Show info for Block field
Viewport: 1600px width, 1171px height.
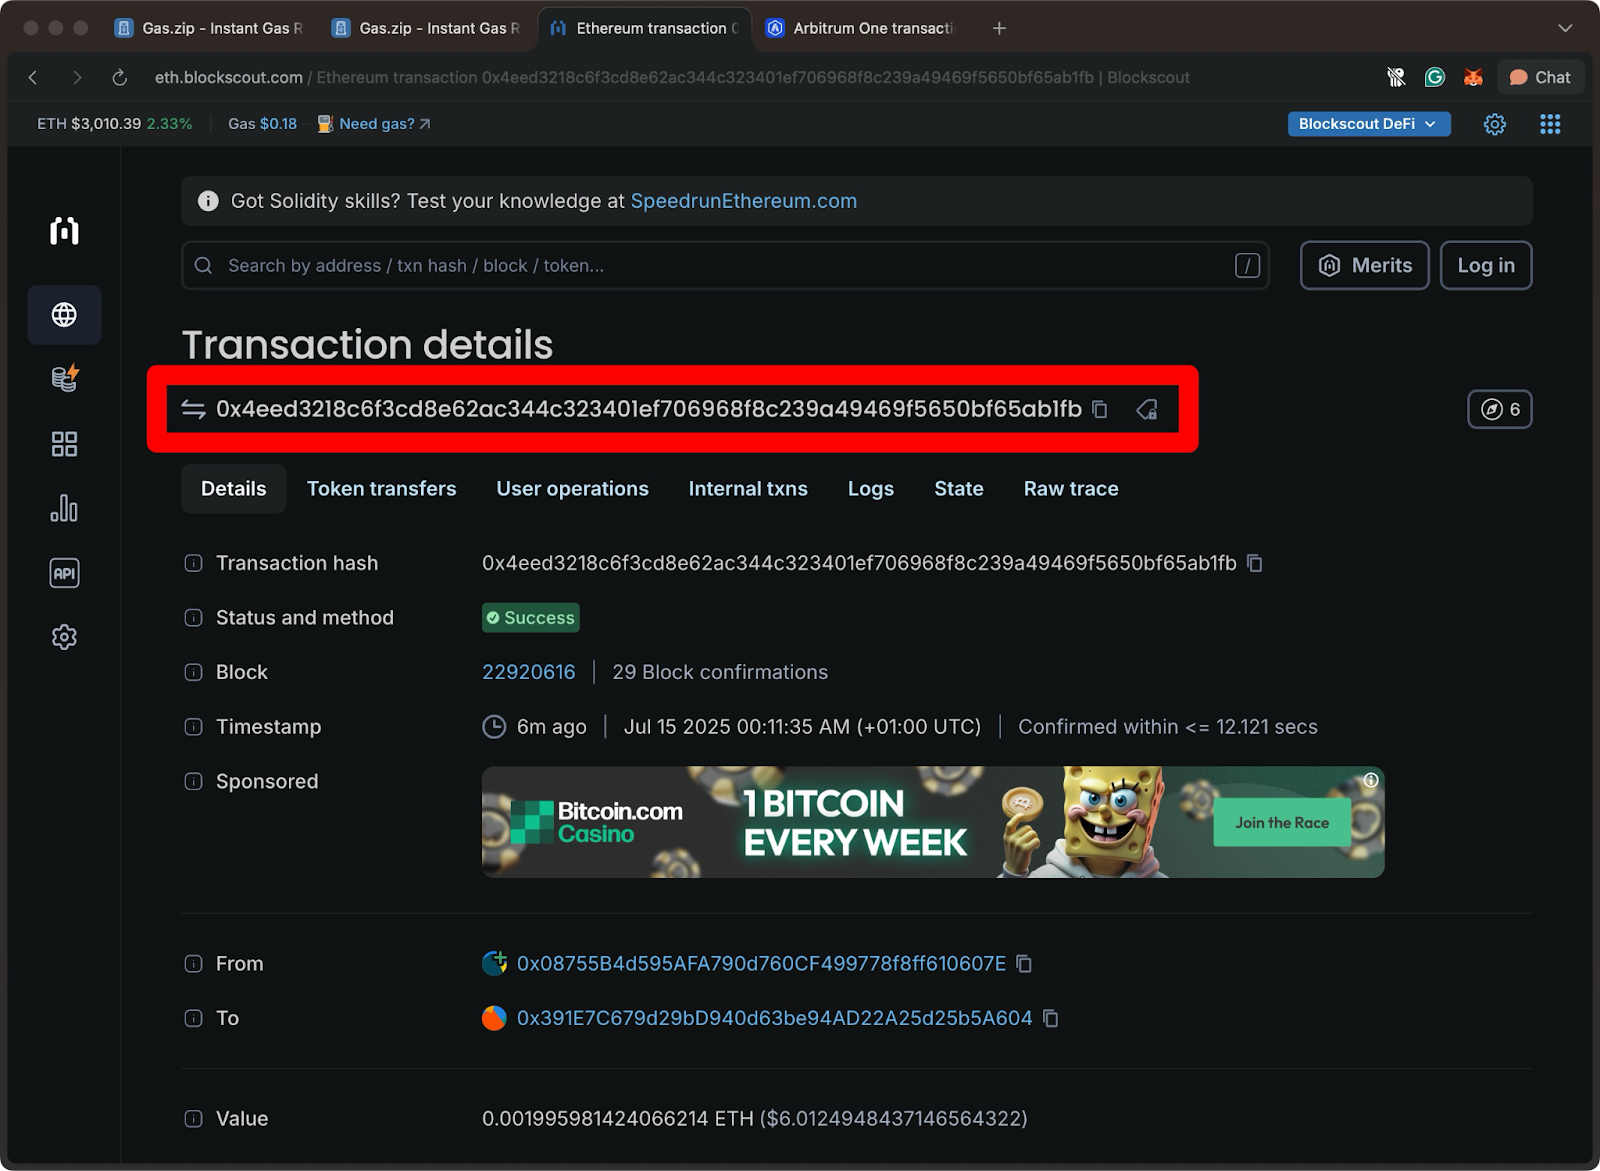click(x=194, y=672)
